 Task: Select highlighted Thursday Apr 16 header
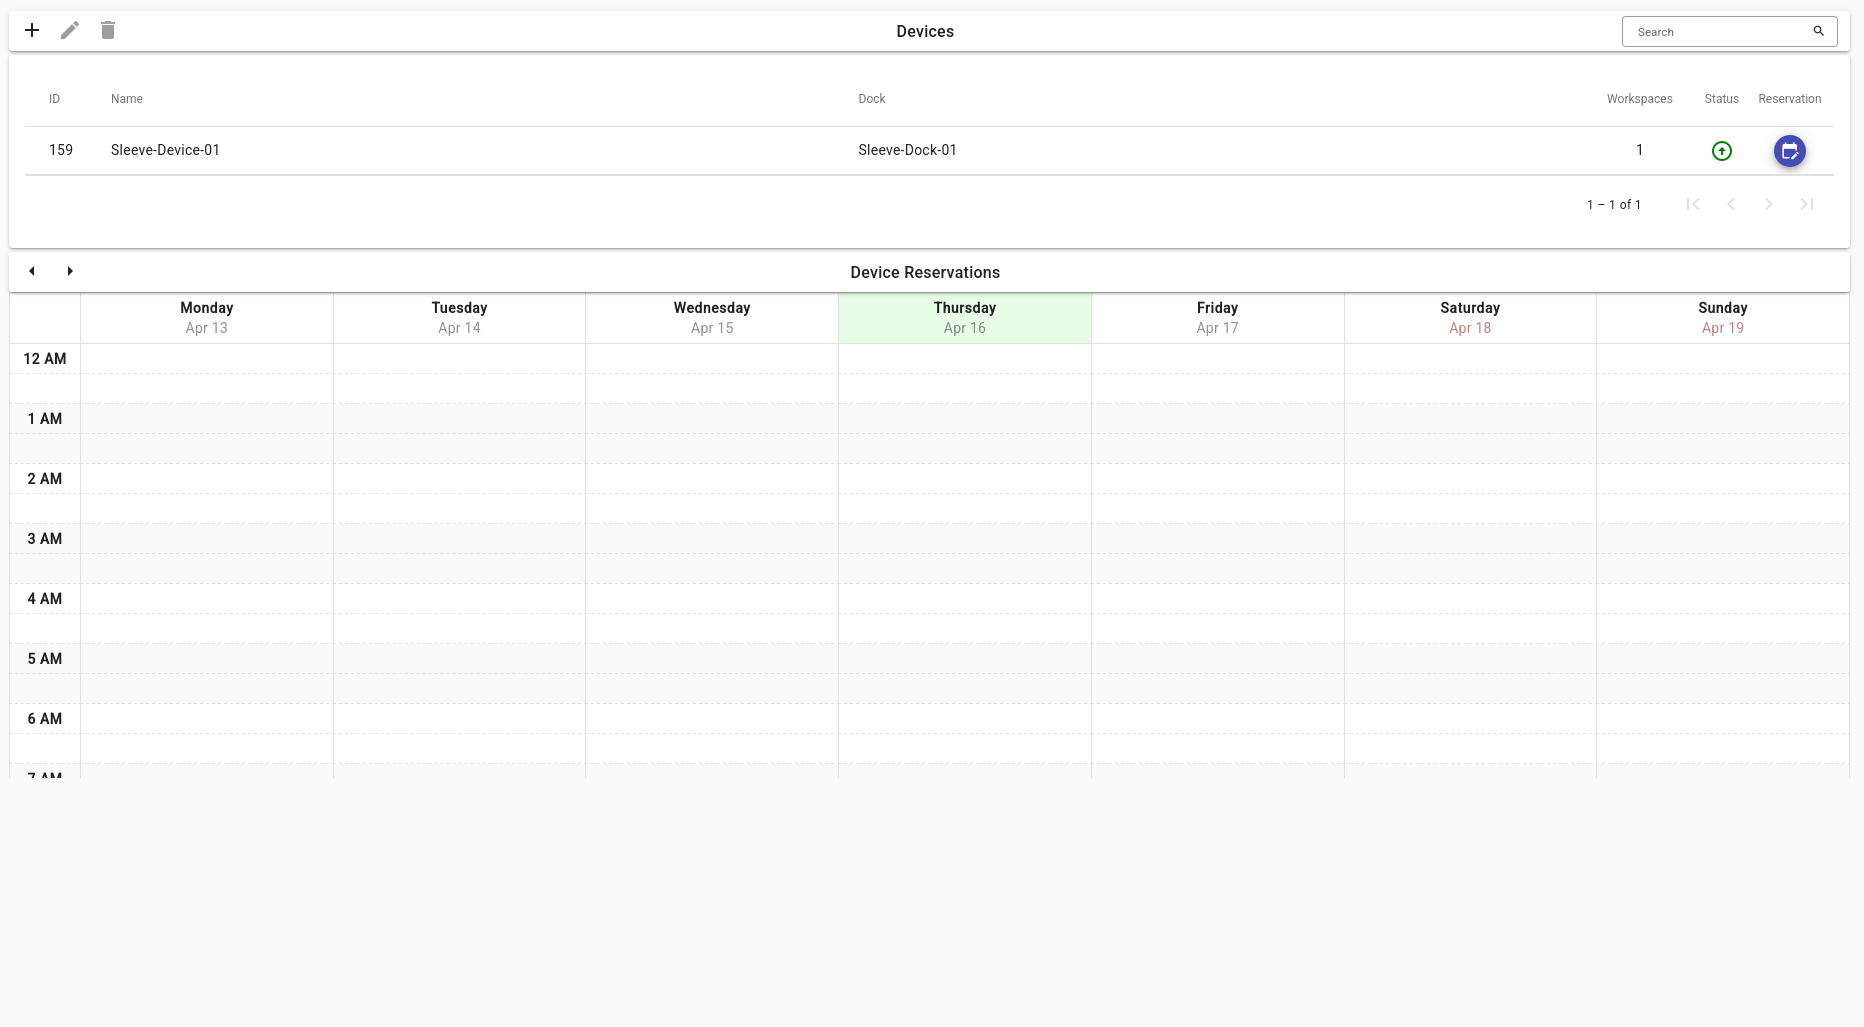tap(965, 318)
